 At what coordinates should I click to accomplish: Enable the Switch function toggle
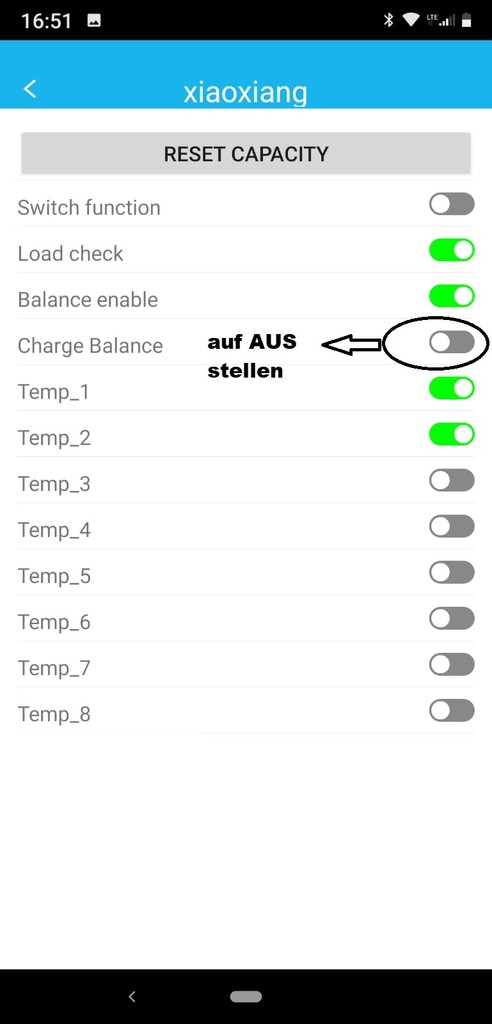click(451, 204)
